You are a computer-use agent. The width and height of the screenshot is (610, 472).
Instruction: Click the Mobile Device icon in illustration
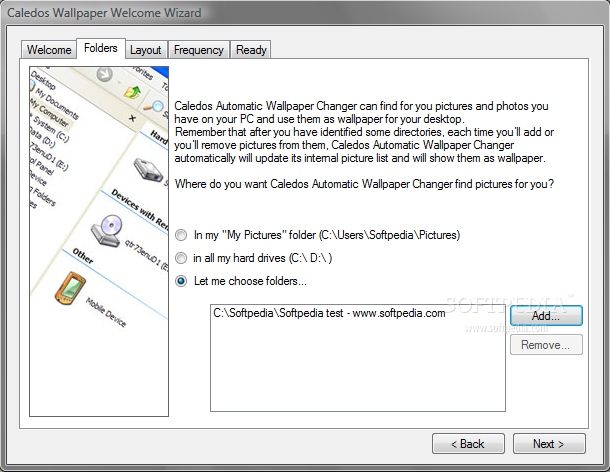(70, 288)
